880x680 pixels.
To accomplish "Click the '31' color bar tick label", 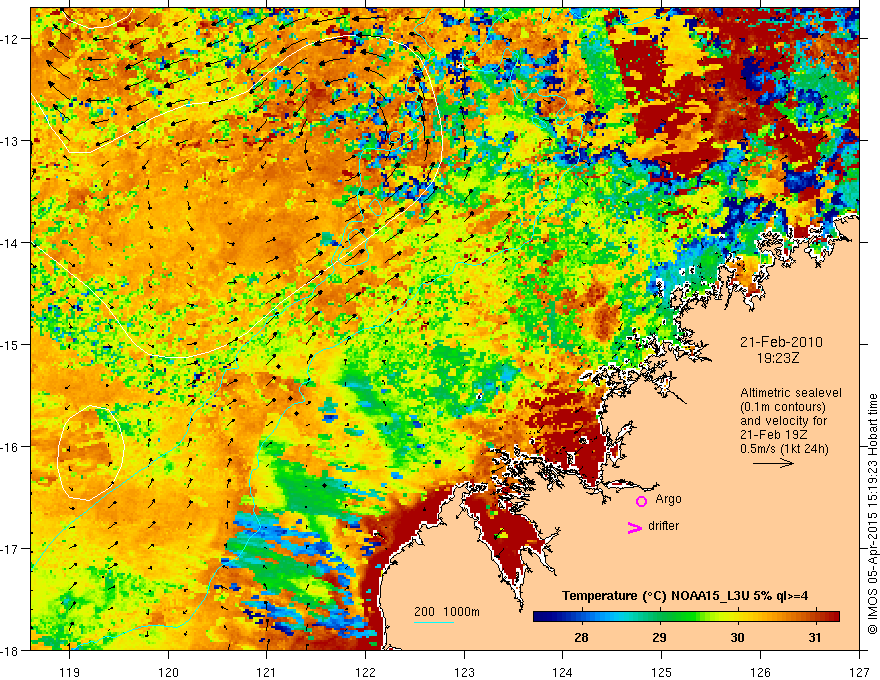I will click(815, 638).
